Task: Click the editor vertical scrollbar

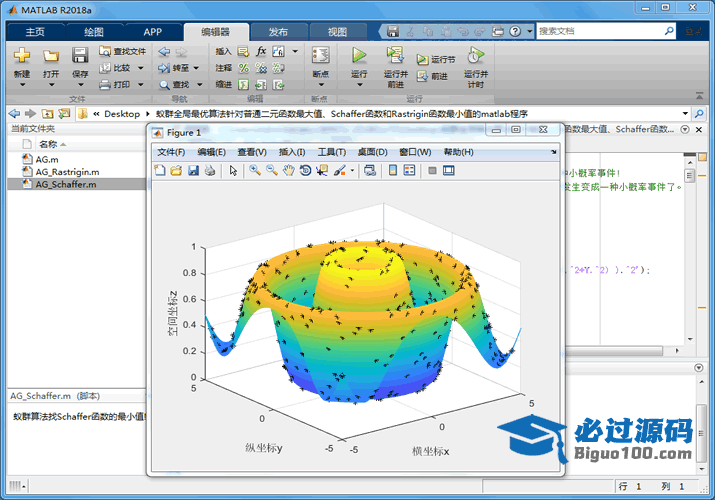Action: tap(689, 248)
